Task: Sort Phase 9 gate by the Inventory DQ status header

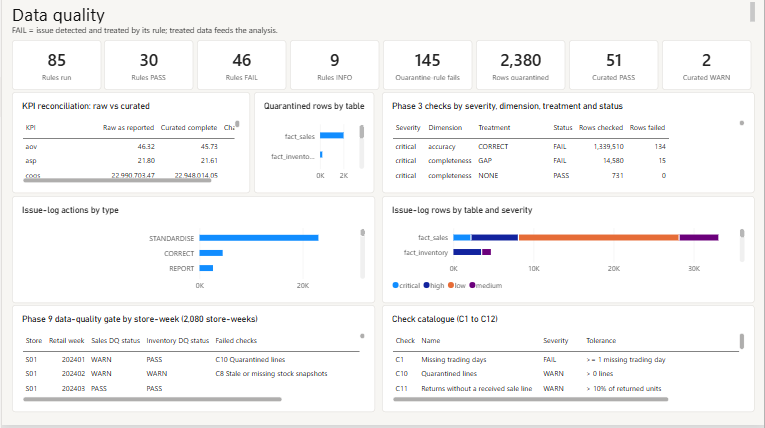Action: (x=178, y=341)
